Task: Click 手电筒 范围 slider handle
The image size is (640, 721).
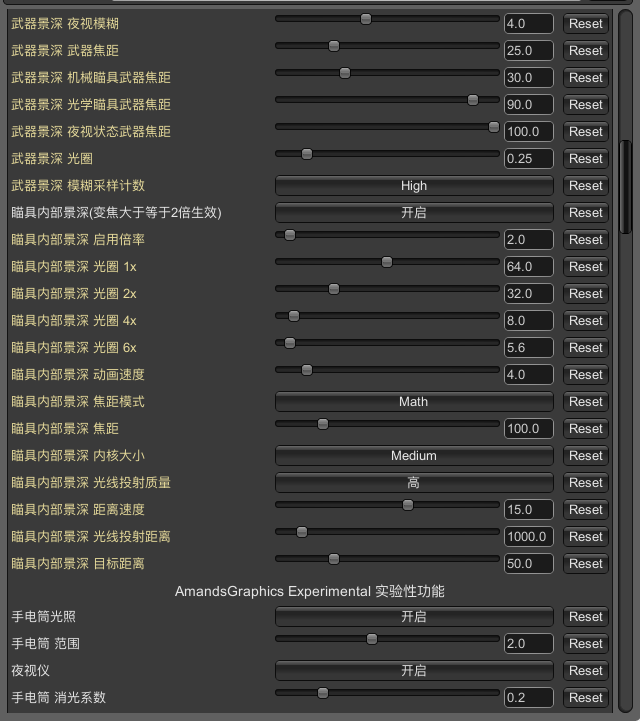Action: point(372,639)
